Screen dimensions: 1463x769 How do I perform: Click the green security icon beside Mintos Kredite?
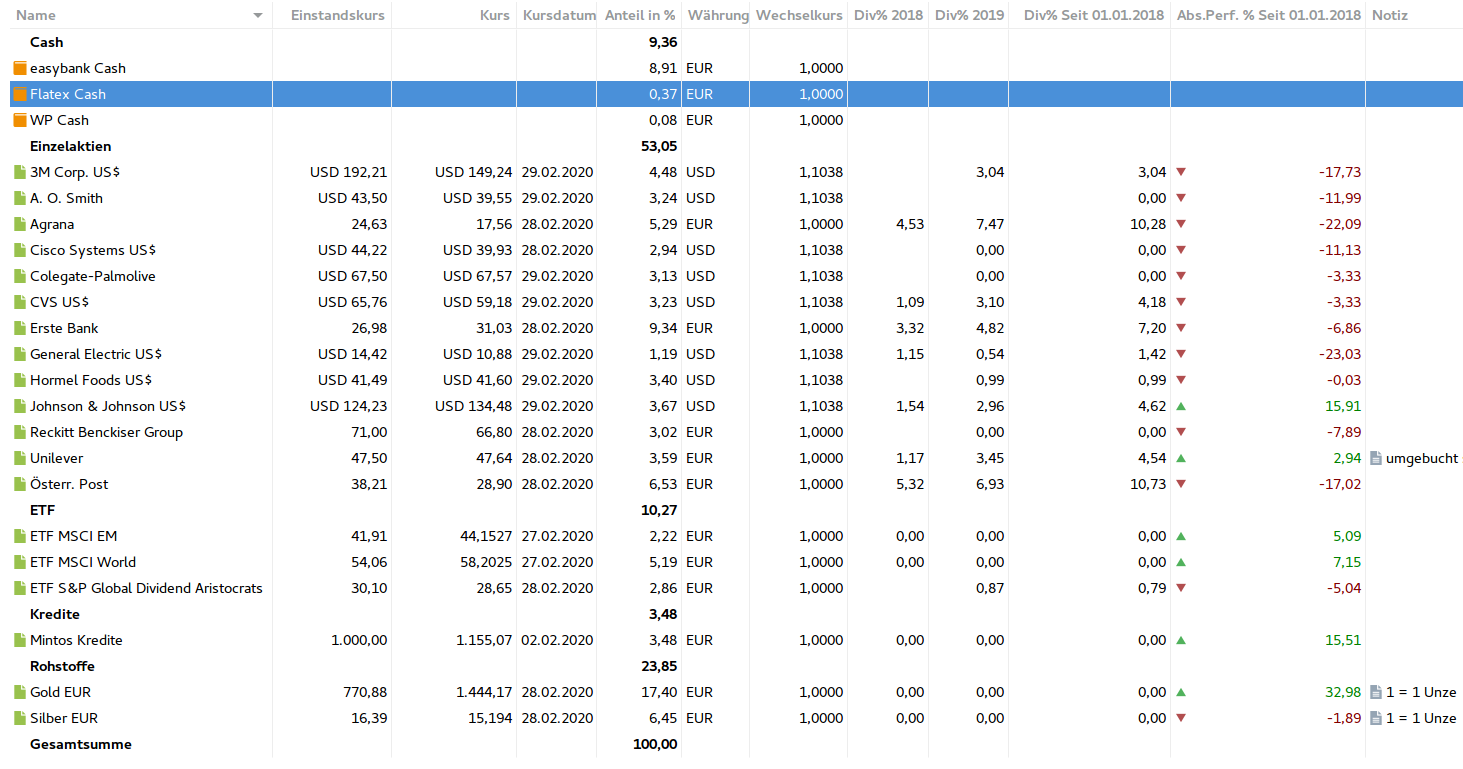click(x=20, y=640)
